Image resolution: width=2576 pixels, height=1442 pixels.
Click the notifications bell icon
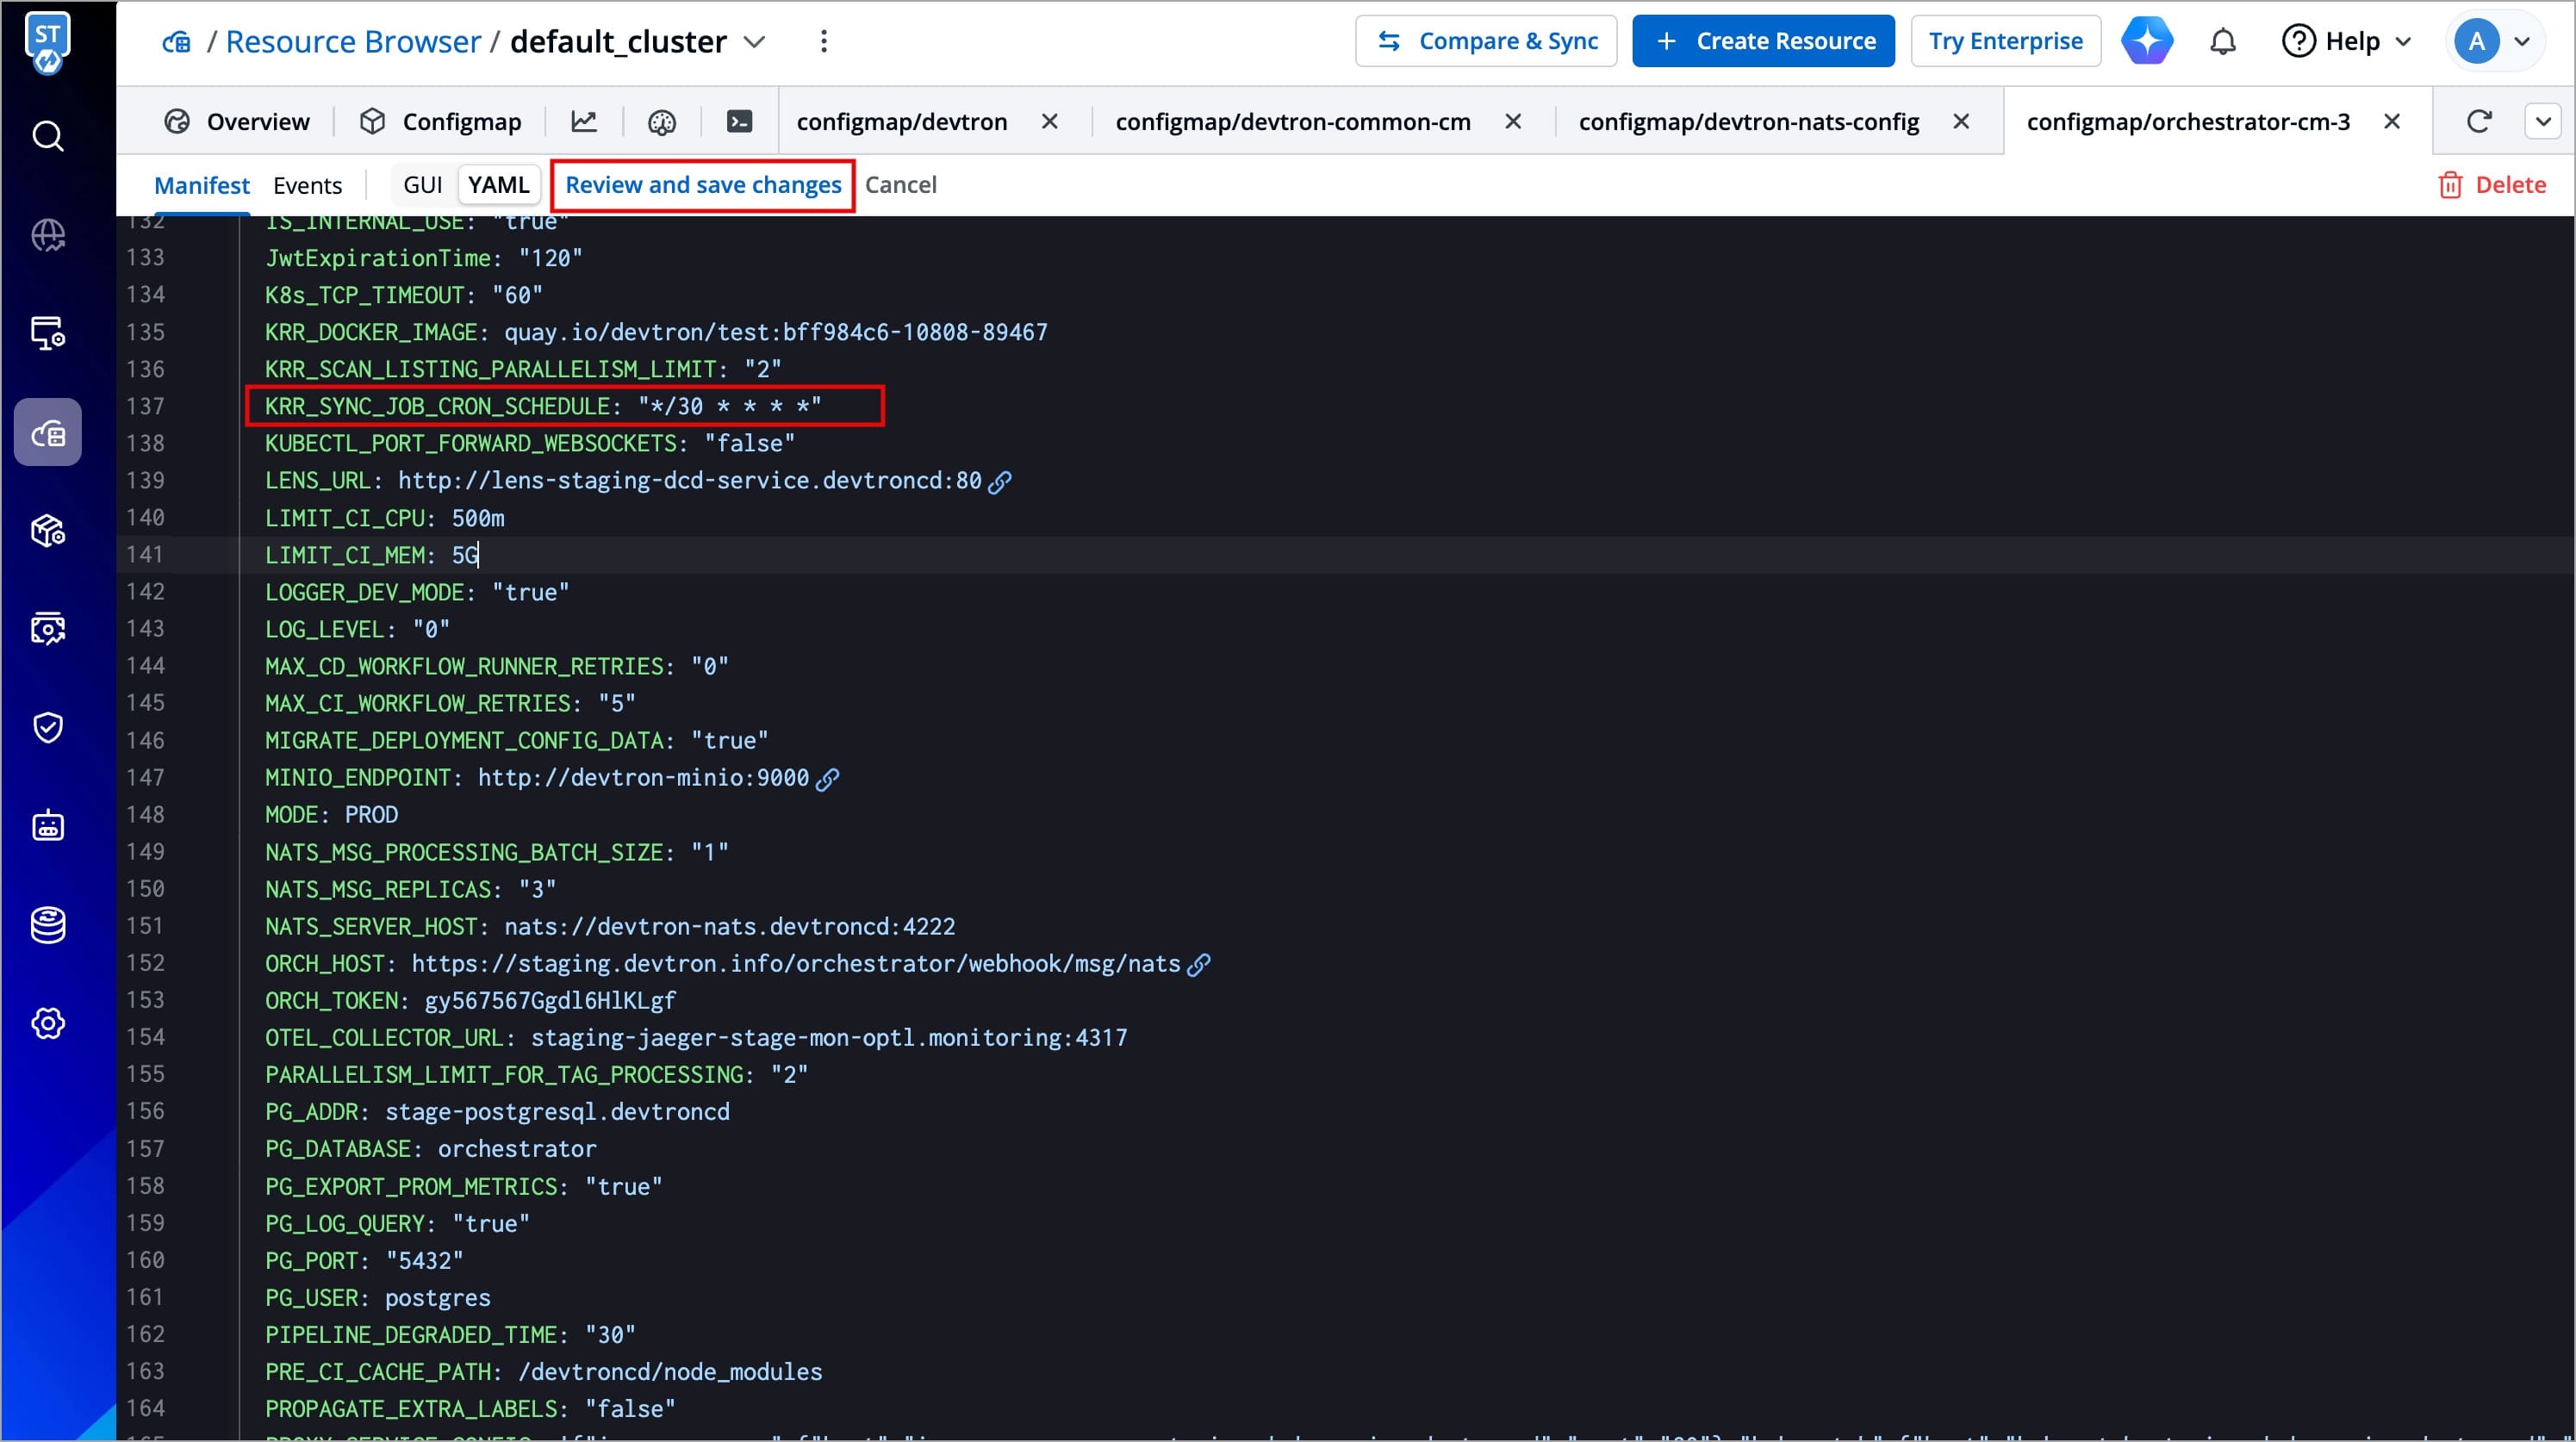(x=2222, y=42)
